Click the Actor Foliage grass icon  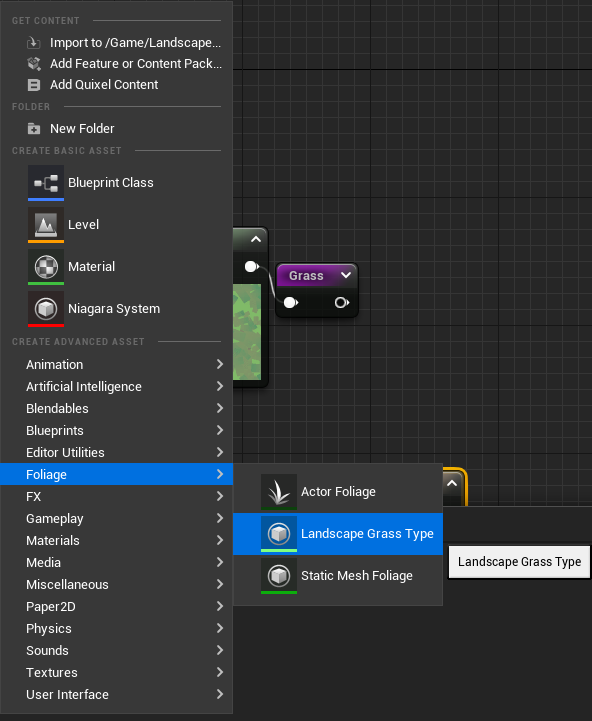[x=279, y=492]
